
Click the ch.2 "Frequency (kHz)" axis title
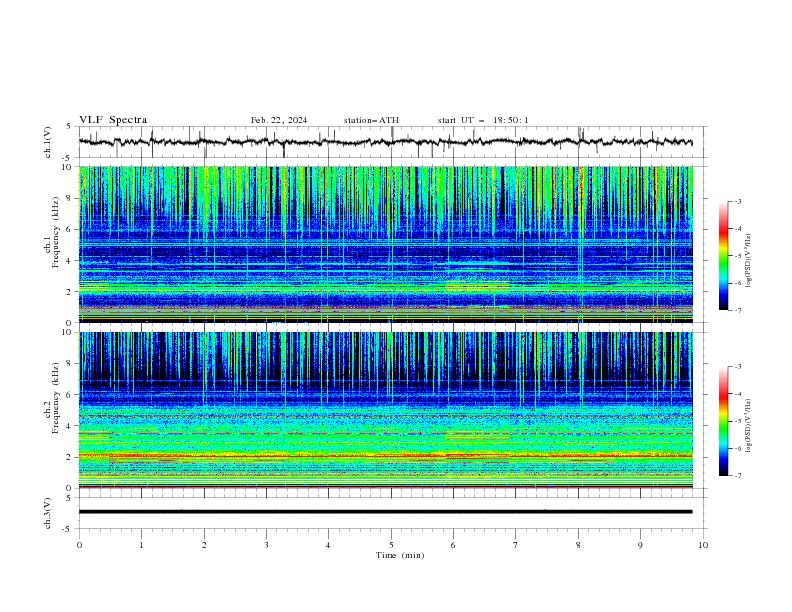point(56,398)
